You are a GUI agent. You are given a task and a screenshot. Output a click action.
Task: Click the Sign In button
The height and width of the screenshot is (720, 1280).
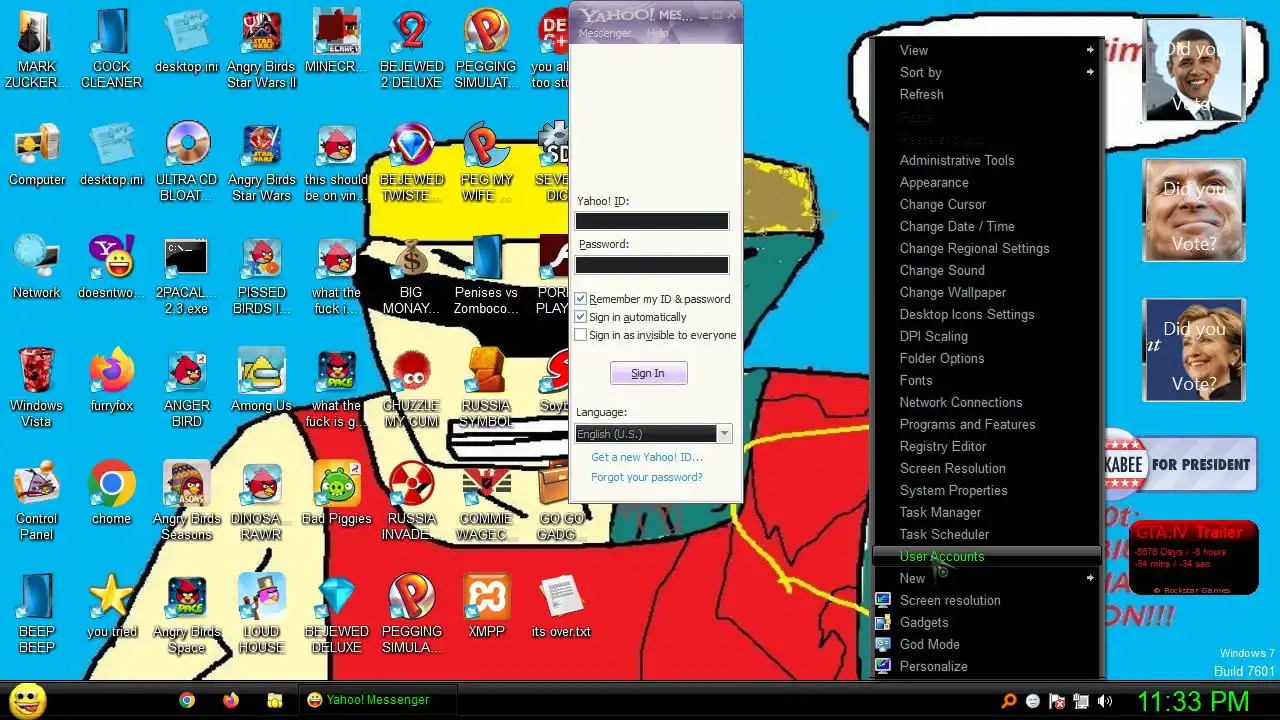tap(648, 373)
